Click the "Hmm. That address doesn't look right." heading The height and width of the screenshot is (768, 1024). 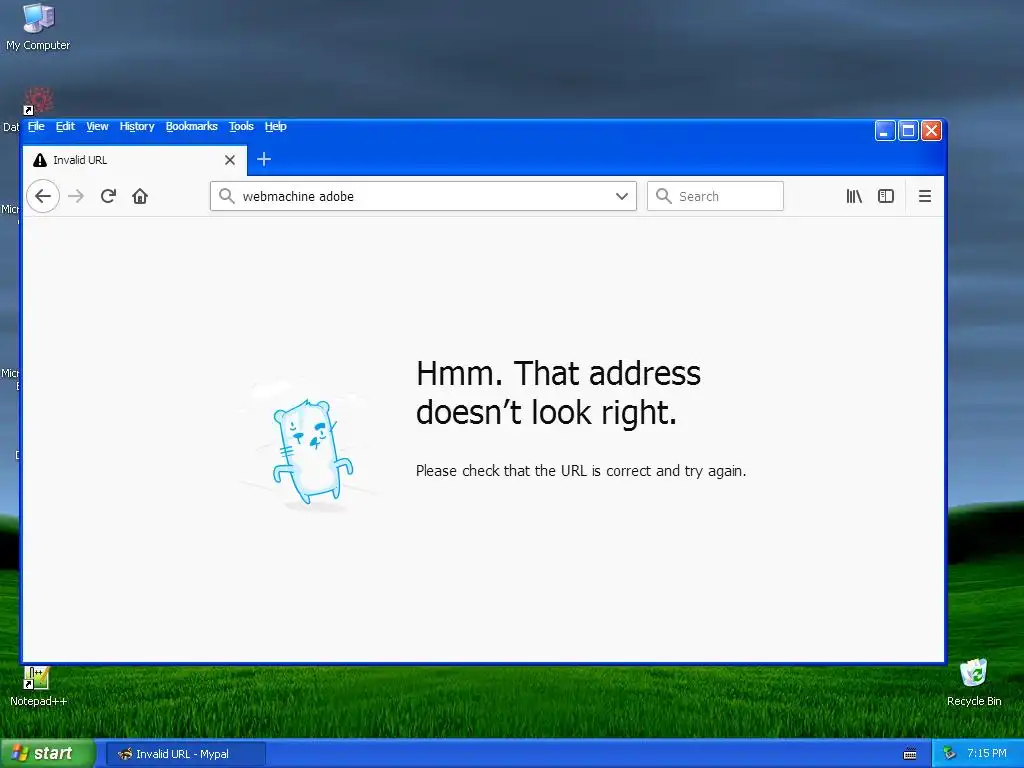pyautogui.click(x=558, y=392)
